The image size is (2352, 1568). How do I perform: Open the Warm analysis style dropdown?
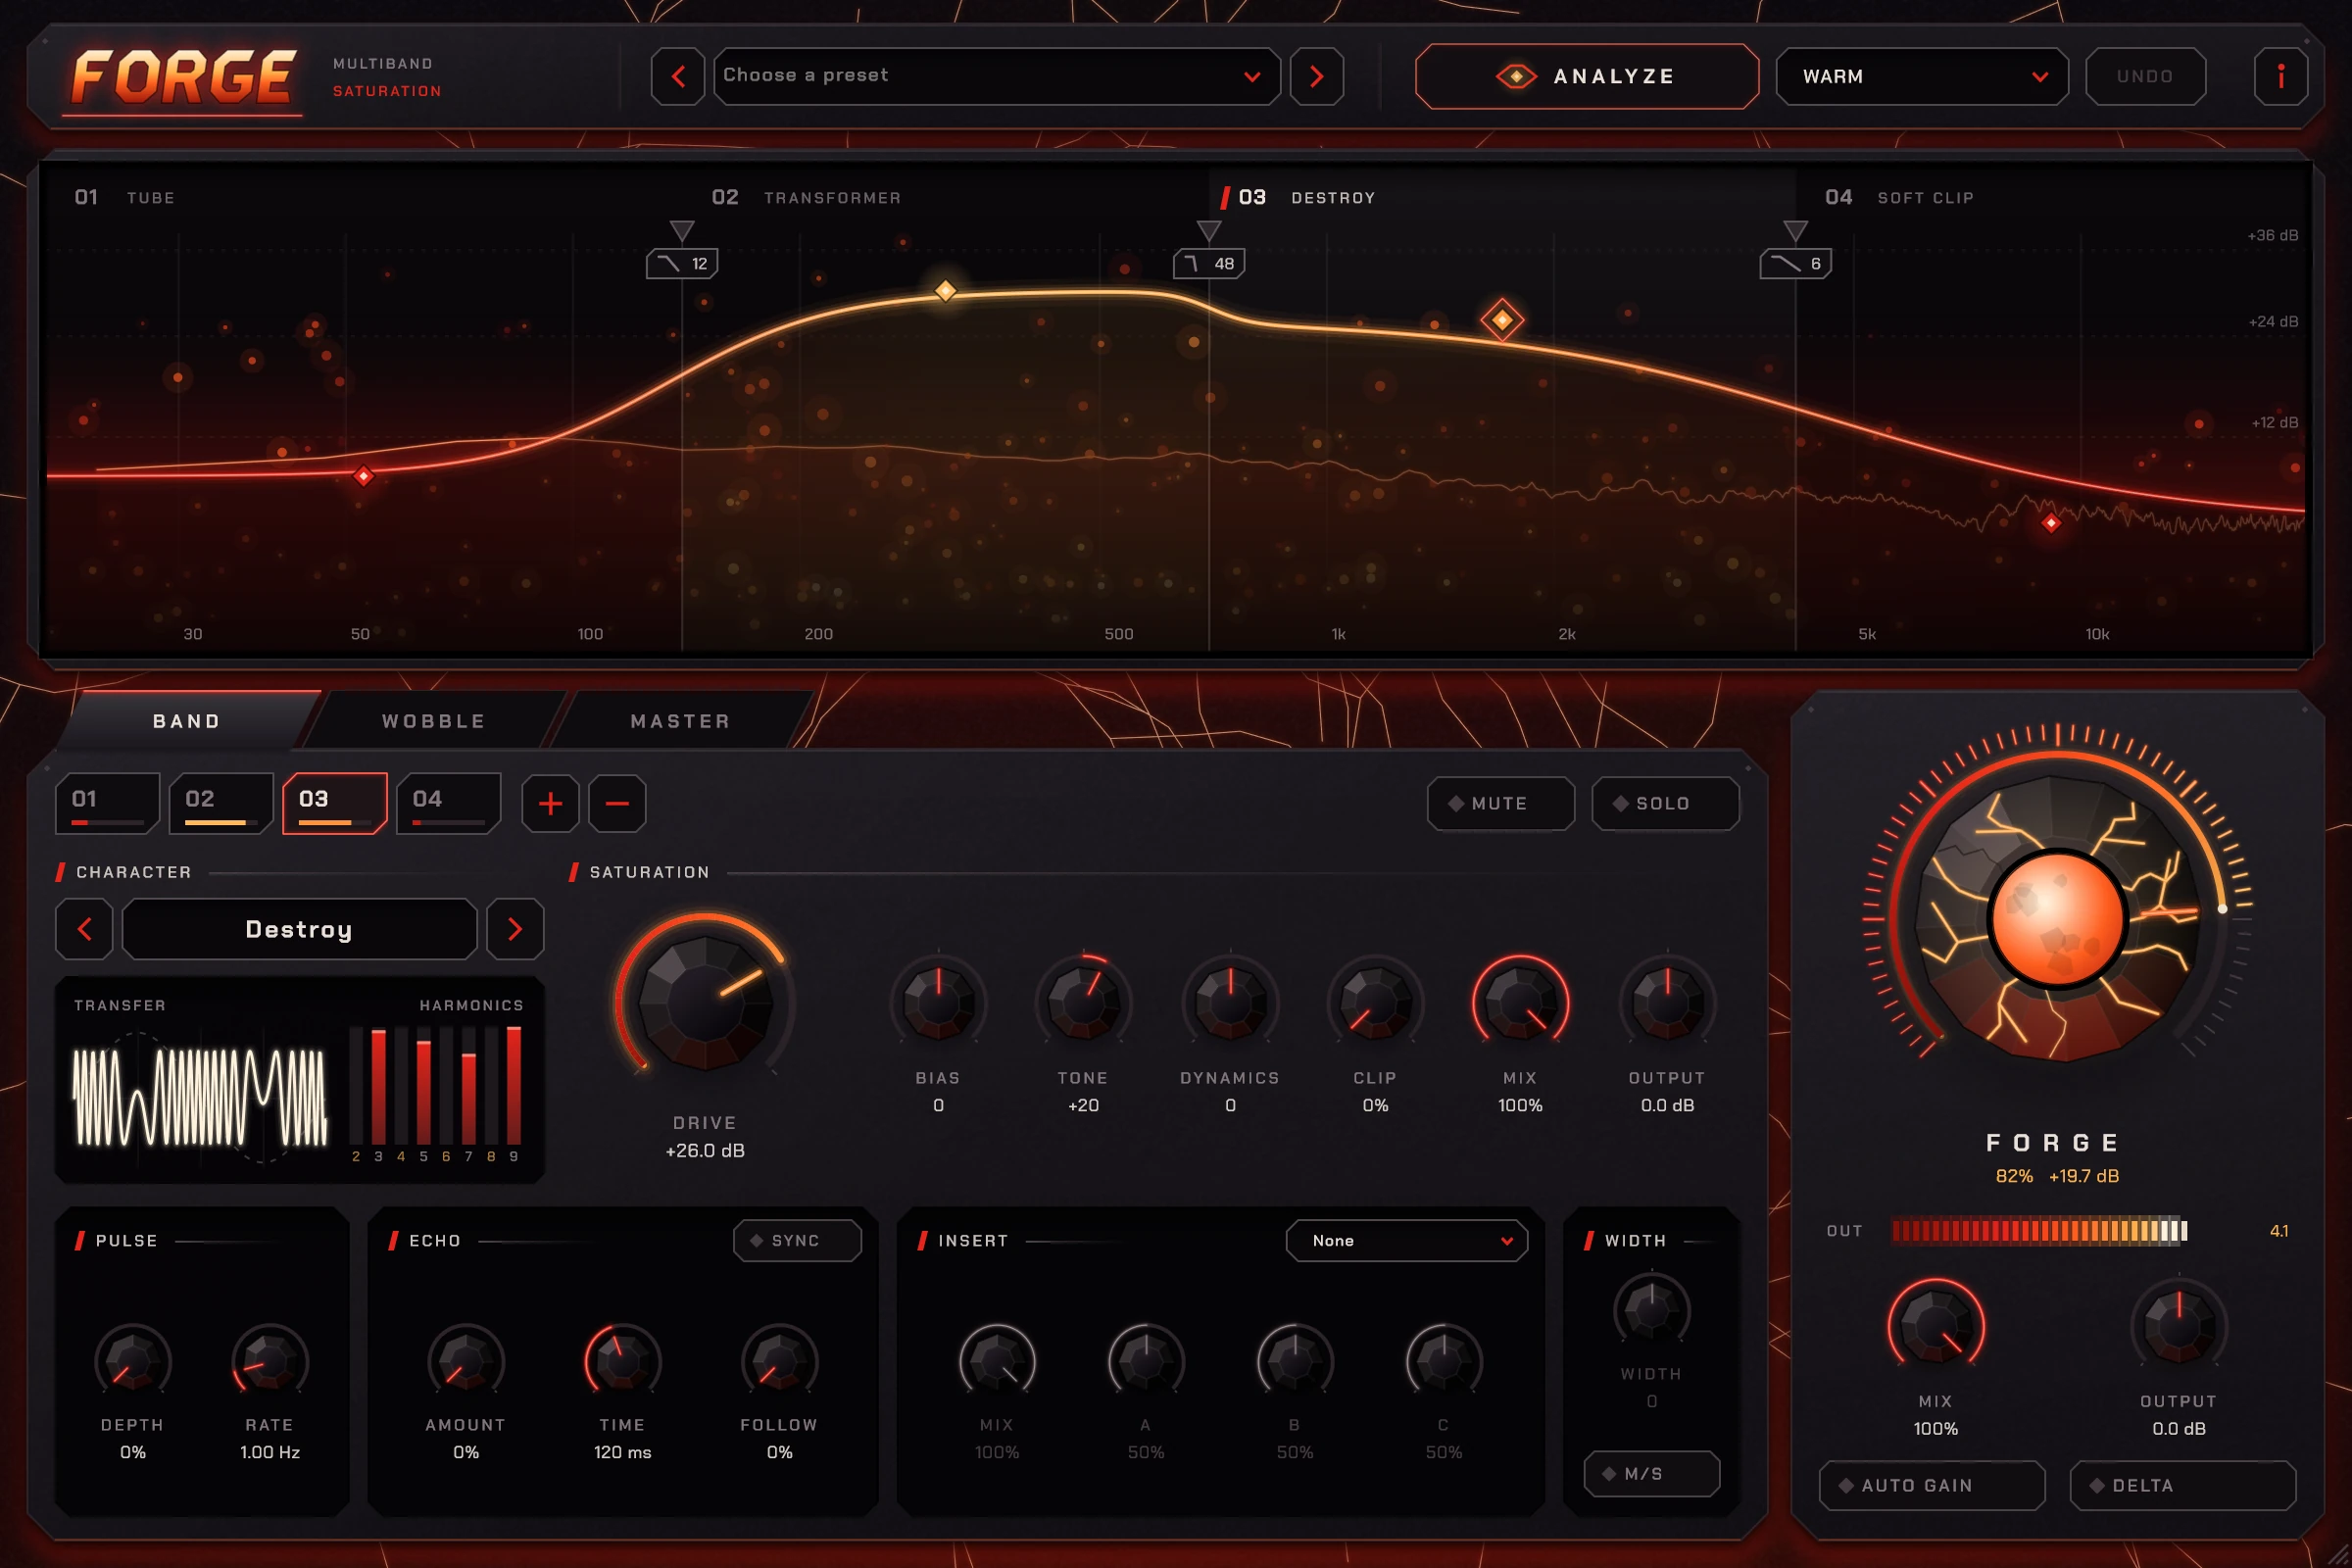coord(1921,76)
